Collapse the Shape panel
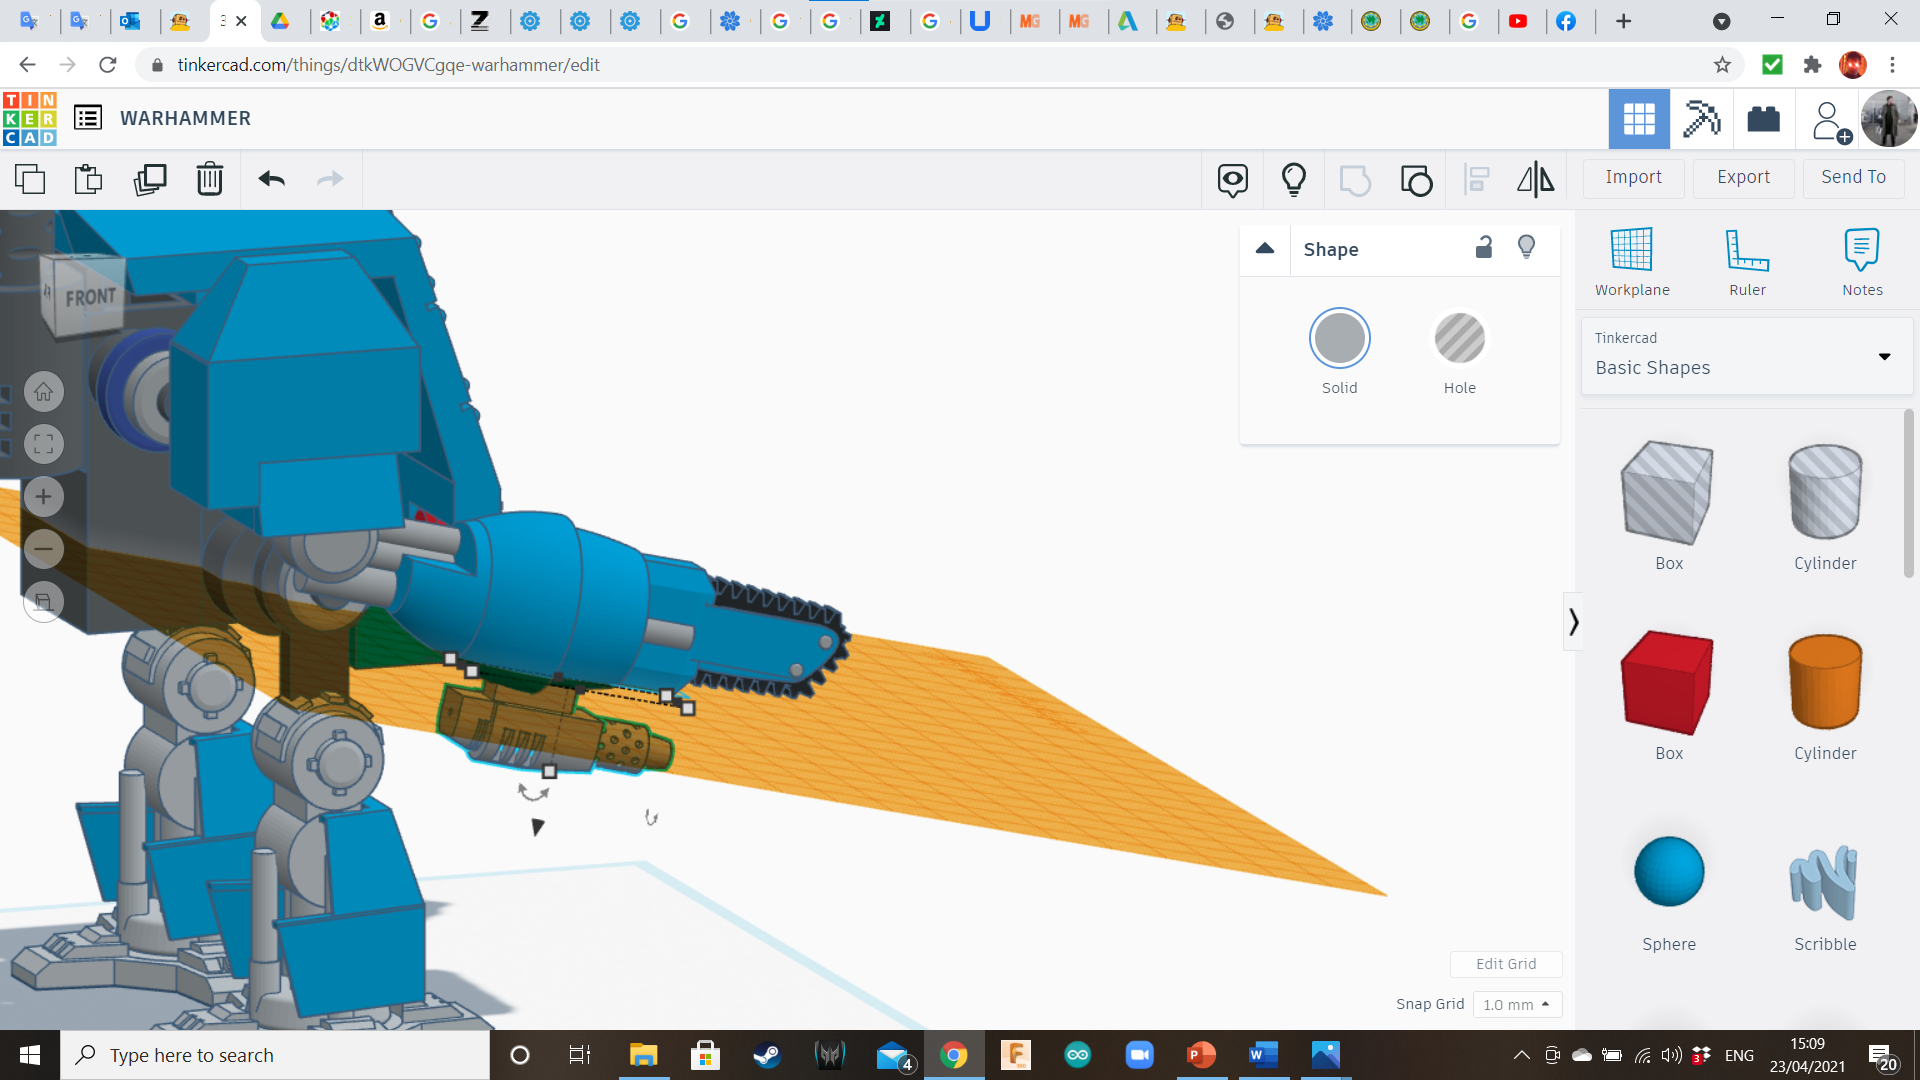 click(x=1265, y=248)
